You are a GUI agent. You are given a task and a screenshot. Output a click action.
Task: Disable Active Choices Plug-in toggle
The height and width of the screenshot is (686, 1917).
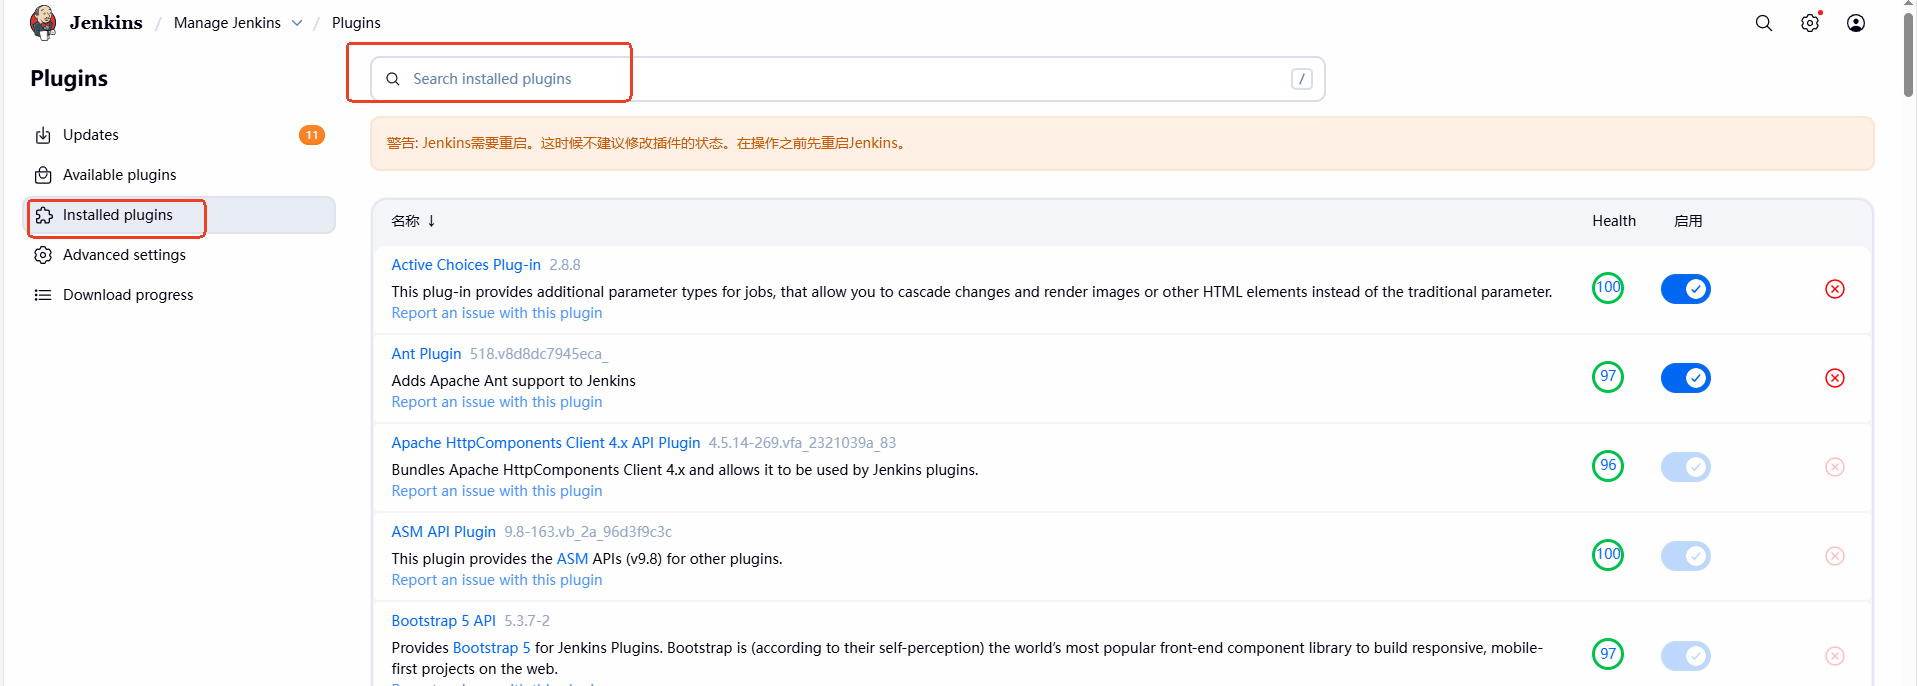pyautogui.click(x=1686, y=289)
